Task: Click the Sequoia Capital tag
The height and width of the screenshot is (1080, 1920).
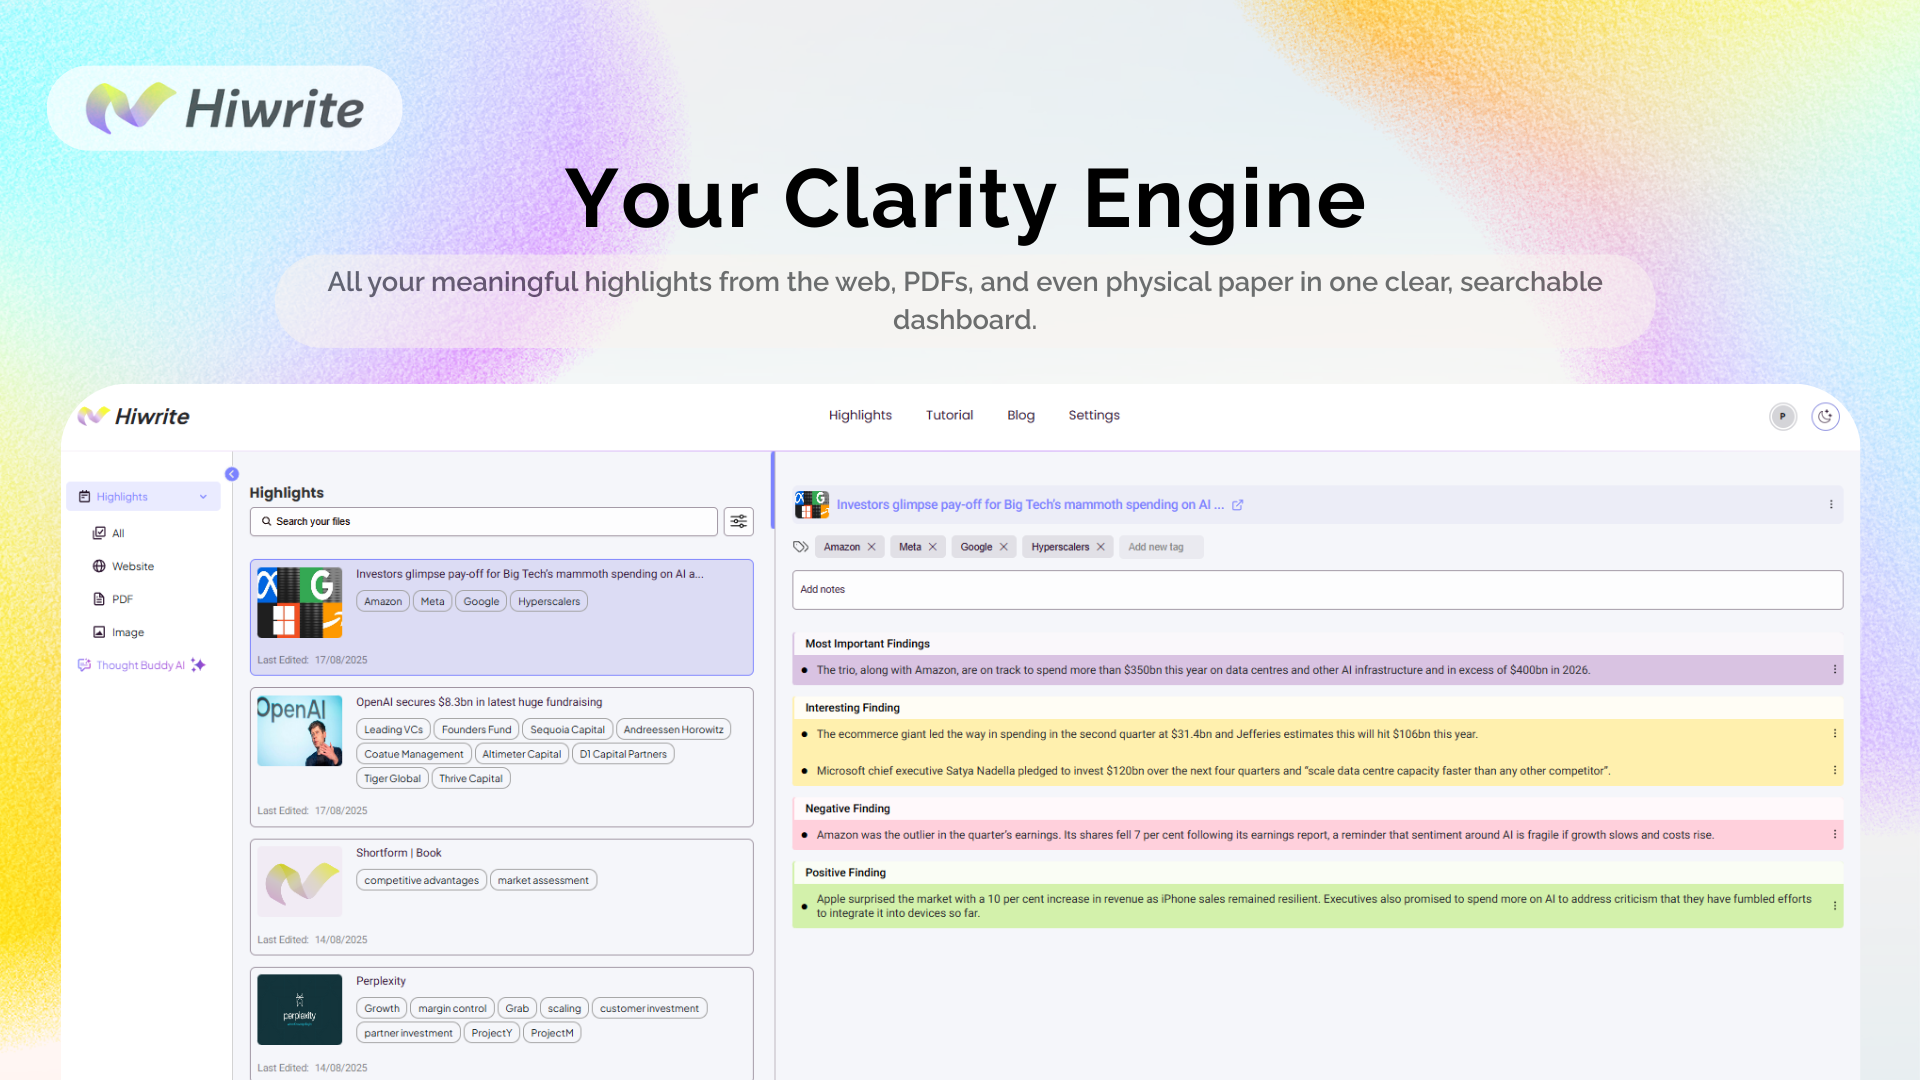Action: click(x=567, y=729)
